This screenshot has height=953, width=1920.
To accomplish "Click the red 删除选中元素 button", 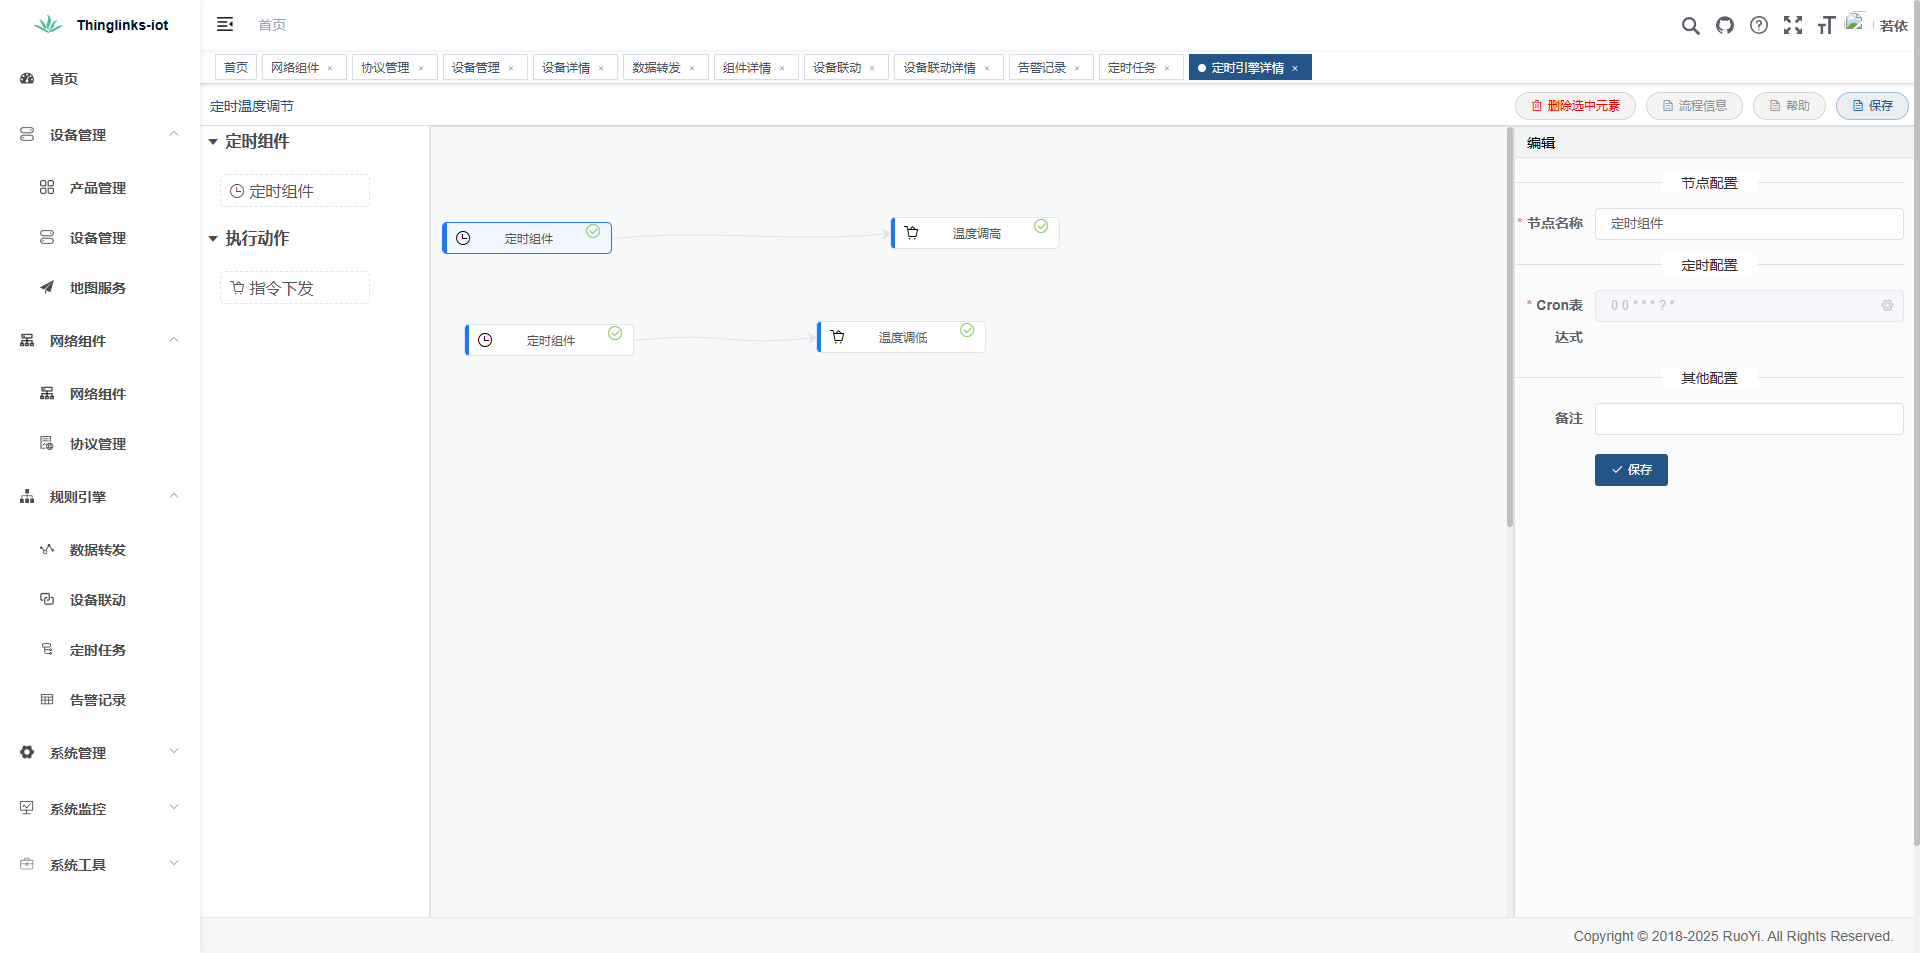I will click(1575, 106).
